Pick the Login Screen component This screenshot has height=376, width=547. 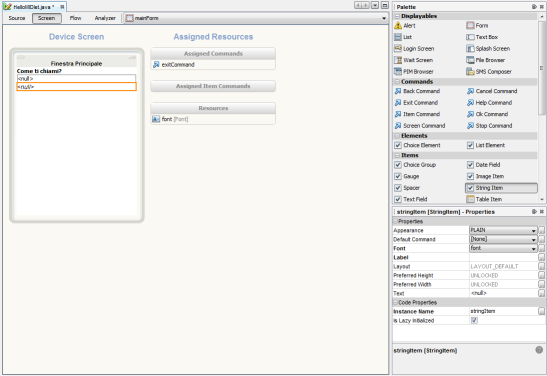click(x=414, y=48)
